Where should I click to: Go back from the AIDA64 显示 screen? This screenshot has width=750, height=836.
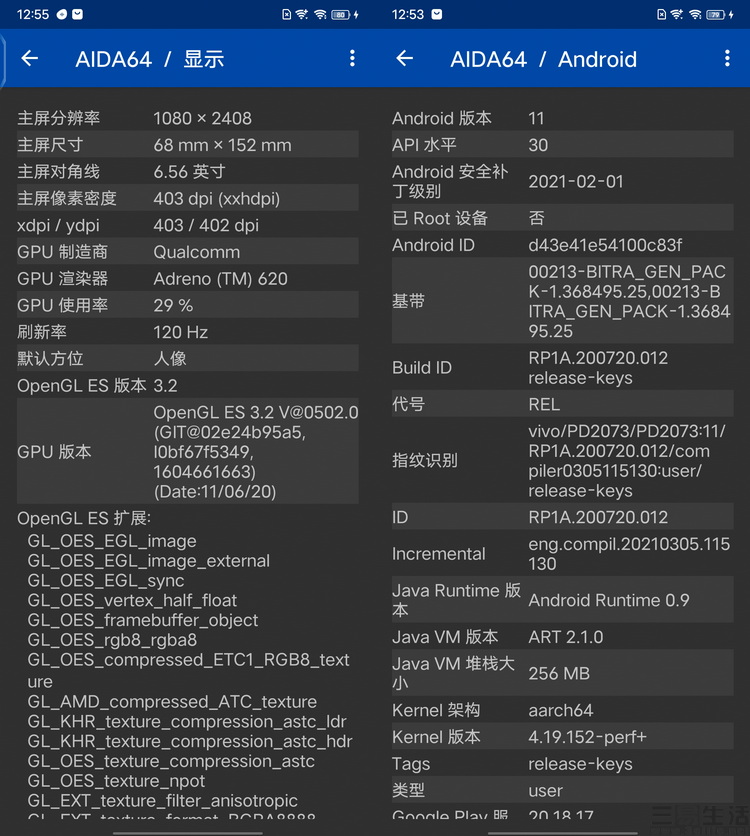coord(30,58)
